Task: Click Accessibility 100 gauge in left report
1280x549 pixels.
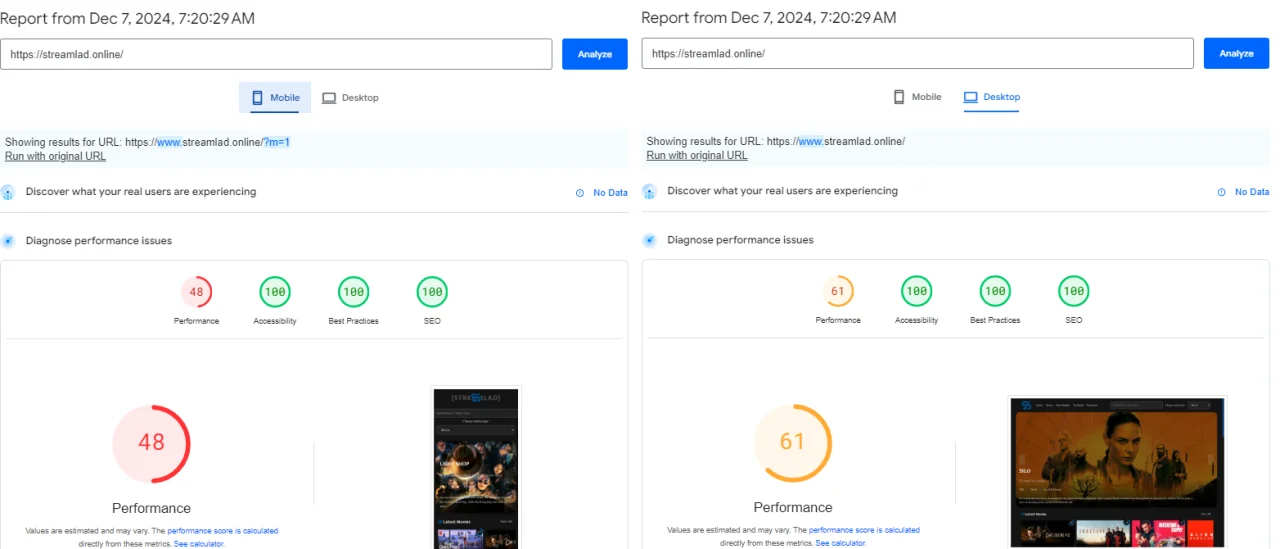Action: point(275,293)
